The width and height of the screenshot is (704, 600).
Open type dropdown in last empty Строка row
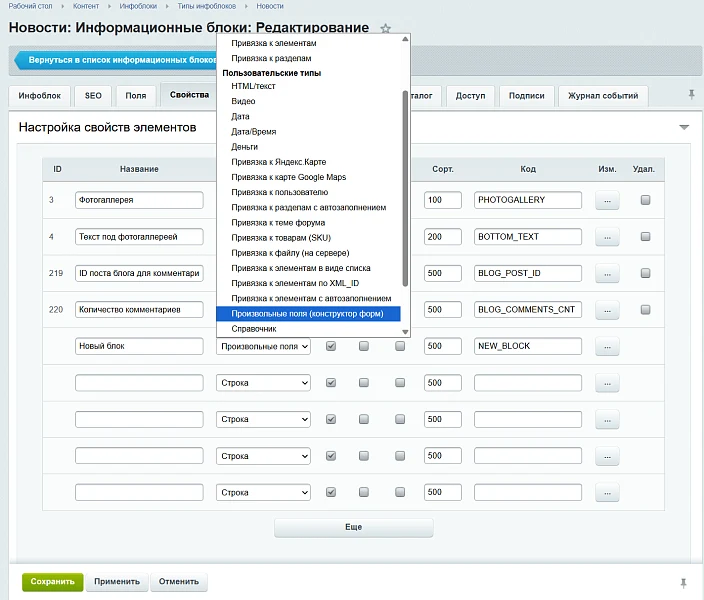(x=263, y=492)
